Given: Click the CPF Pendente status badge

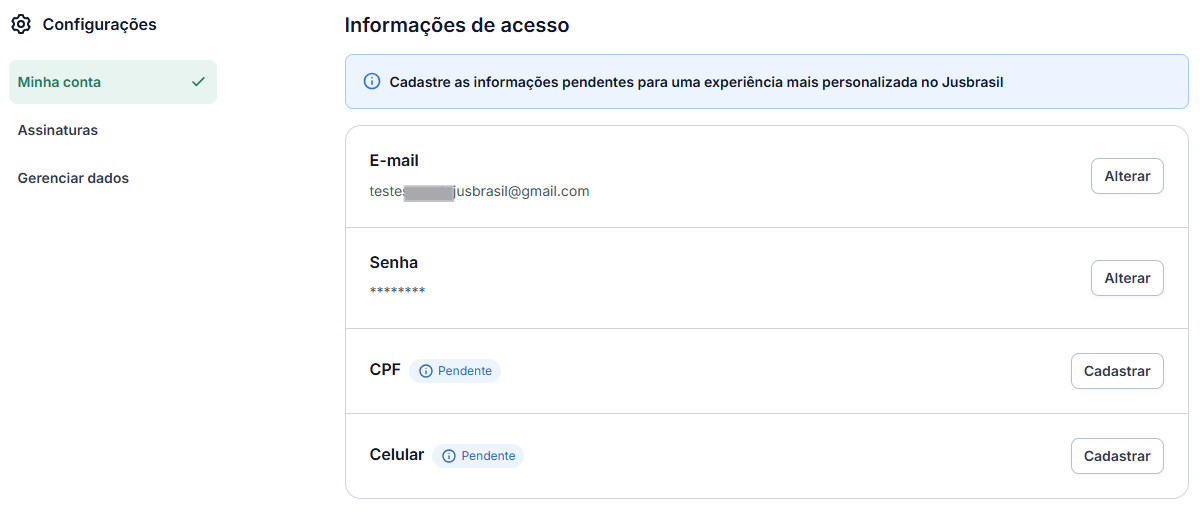Looking at the screenshot, I should click(456, 371).
